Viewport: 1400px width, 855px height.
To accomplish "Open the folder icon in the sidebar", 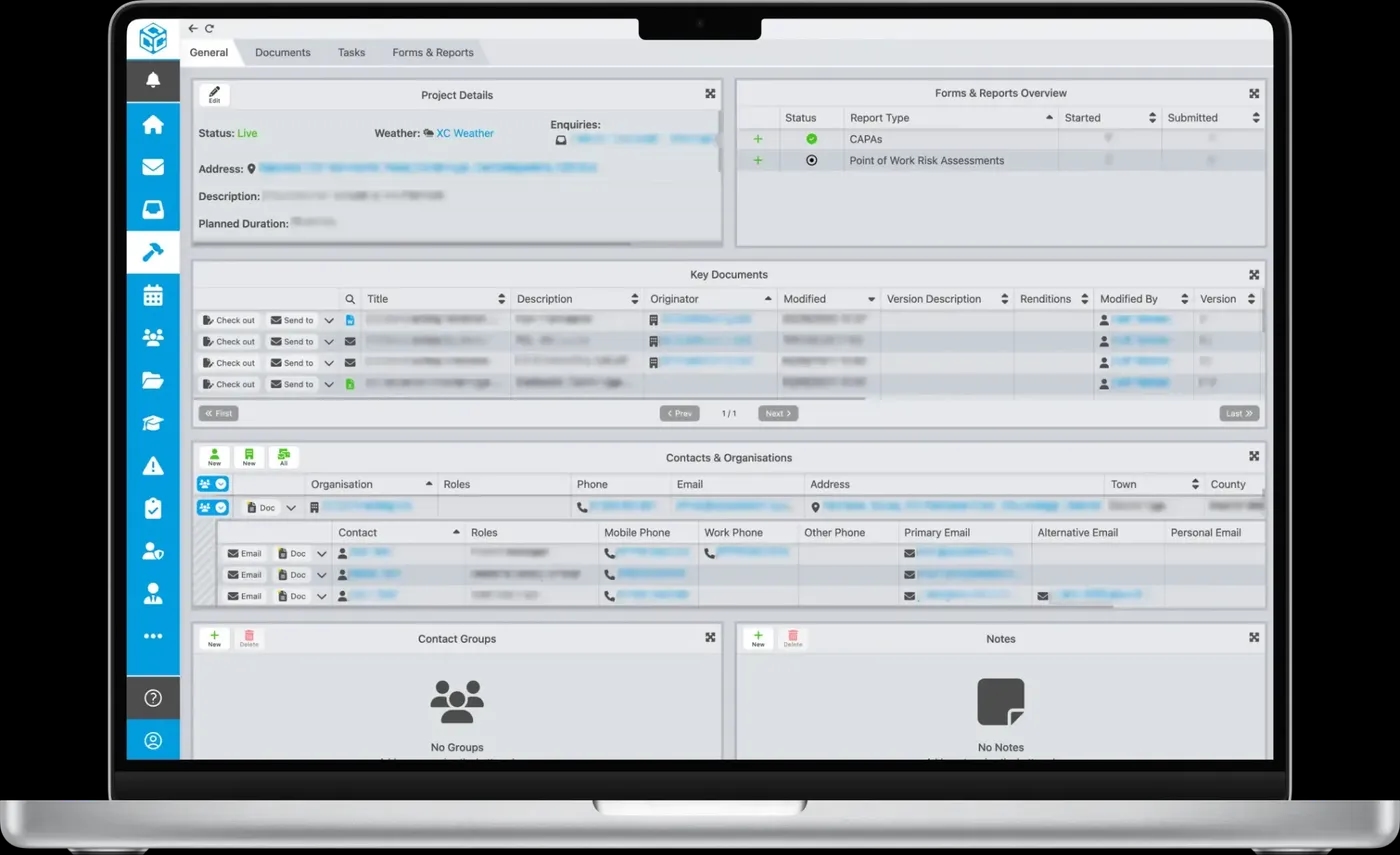I will (x=153, y=380).
